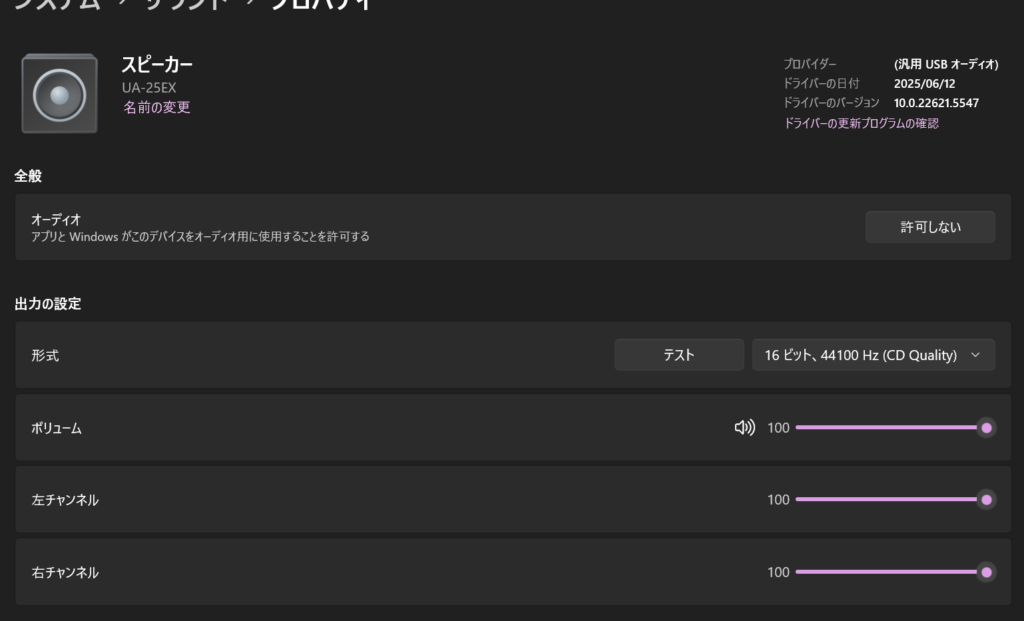Image resolution: width=1024 pixels, height=621 pixels.
Task: Open the 16 ビット 44100 Hz format dropdown
Action: (873, 355)
